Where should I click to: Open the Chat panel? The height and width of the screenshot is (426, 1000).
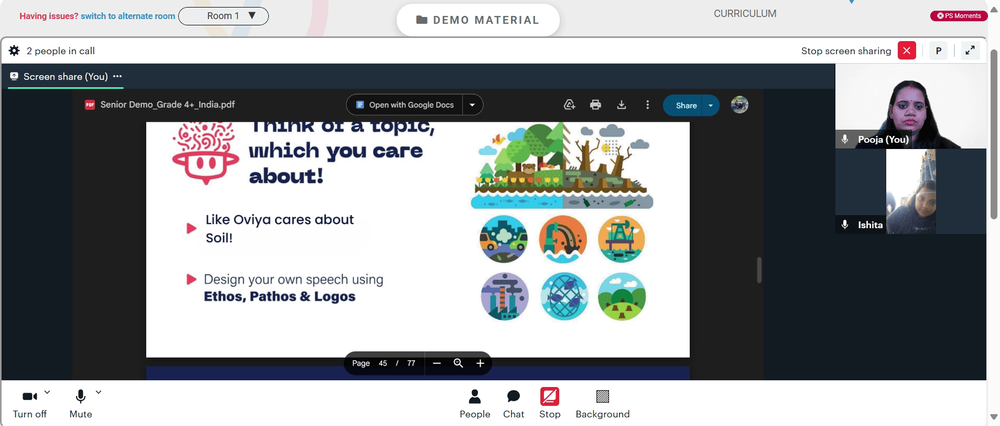coord(513,403)
